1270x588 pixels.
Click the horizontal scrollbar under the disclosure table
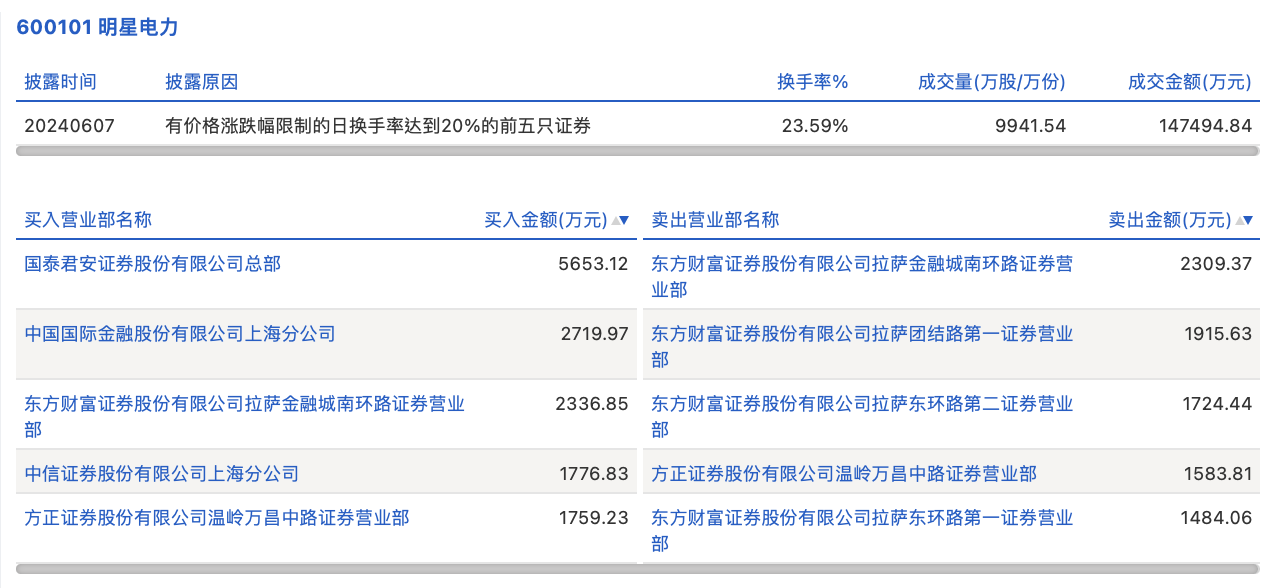pyautogui.click(x=637, y=151)
